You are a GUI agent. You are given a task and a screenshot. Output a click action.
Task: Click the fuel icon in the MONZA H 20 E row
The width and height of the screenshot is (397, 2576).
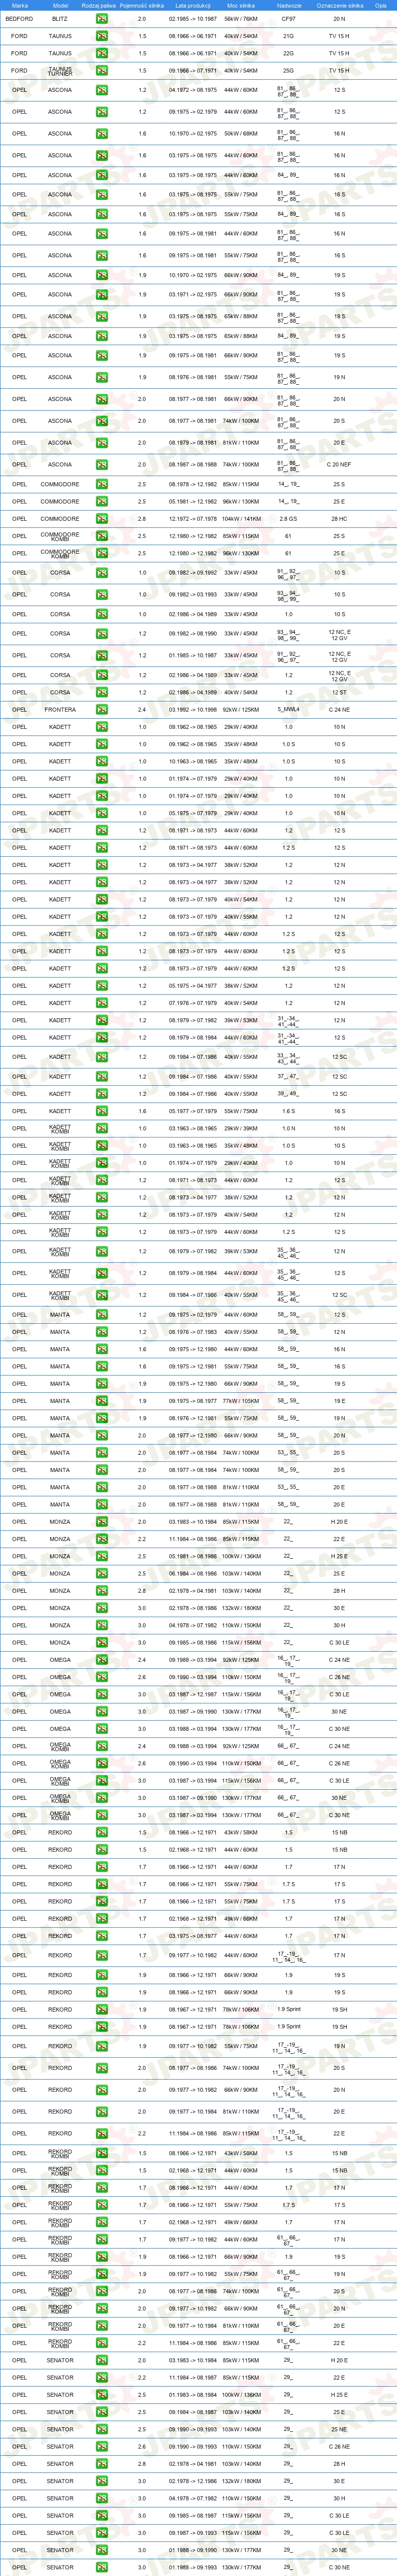coord(102,1522)
